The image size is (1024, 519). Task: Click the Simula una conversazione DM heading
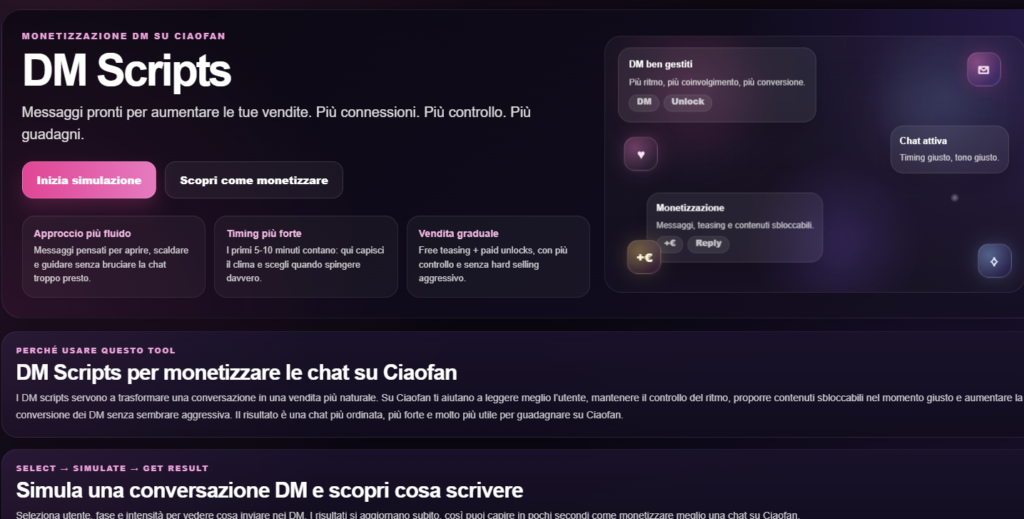269,490
